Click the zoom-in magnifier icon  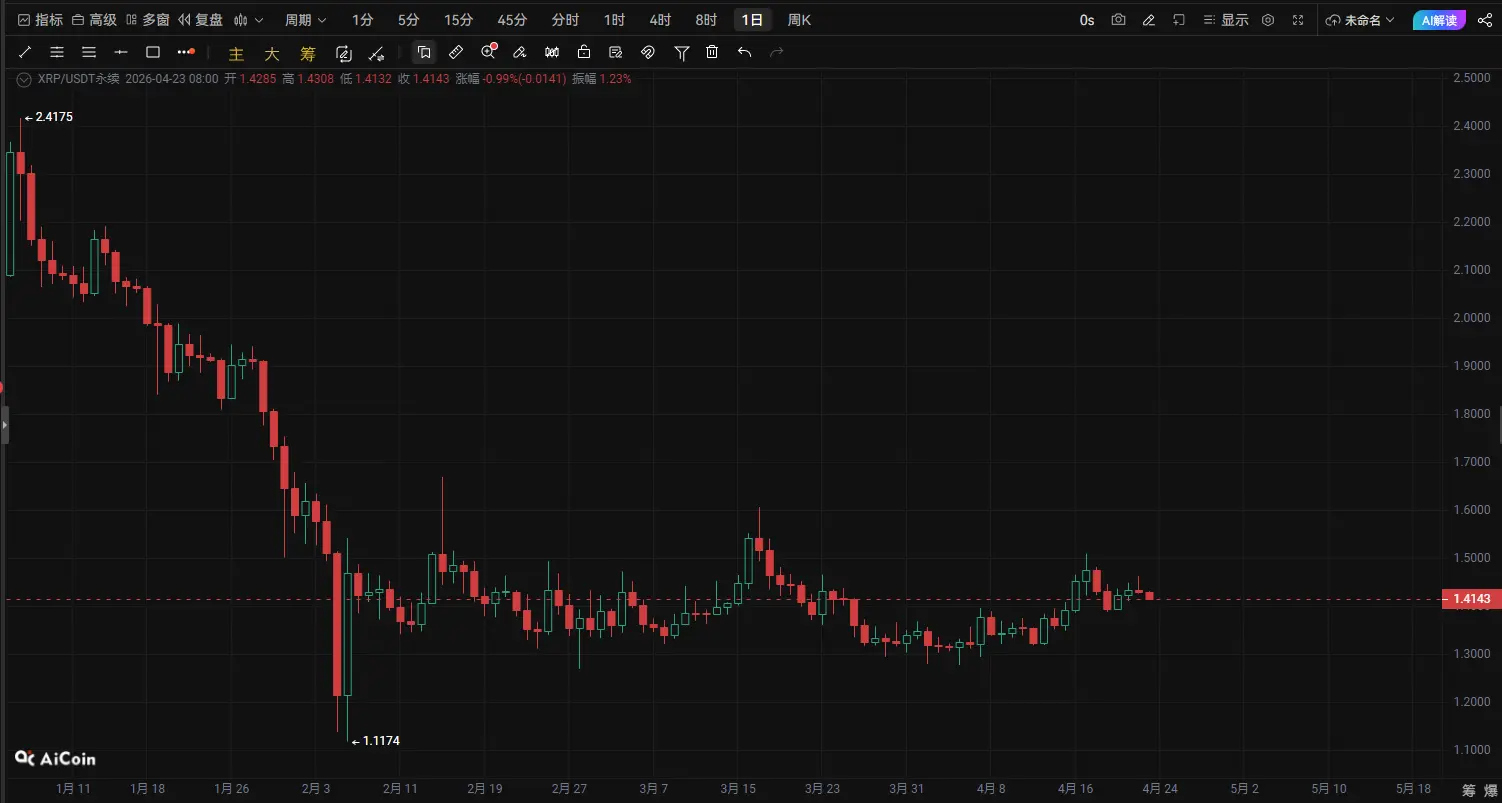(x=488, y=52)
